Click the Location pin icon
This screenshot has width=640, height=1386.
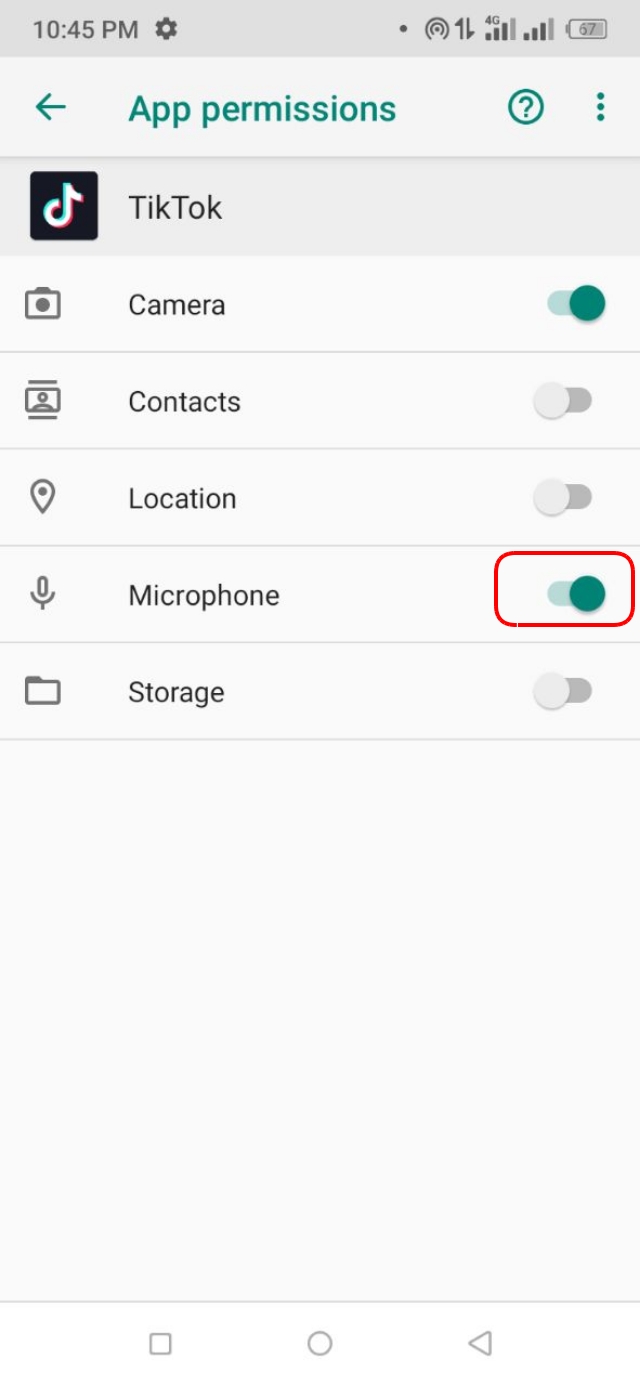point(44,497)
